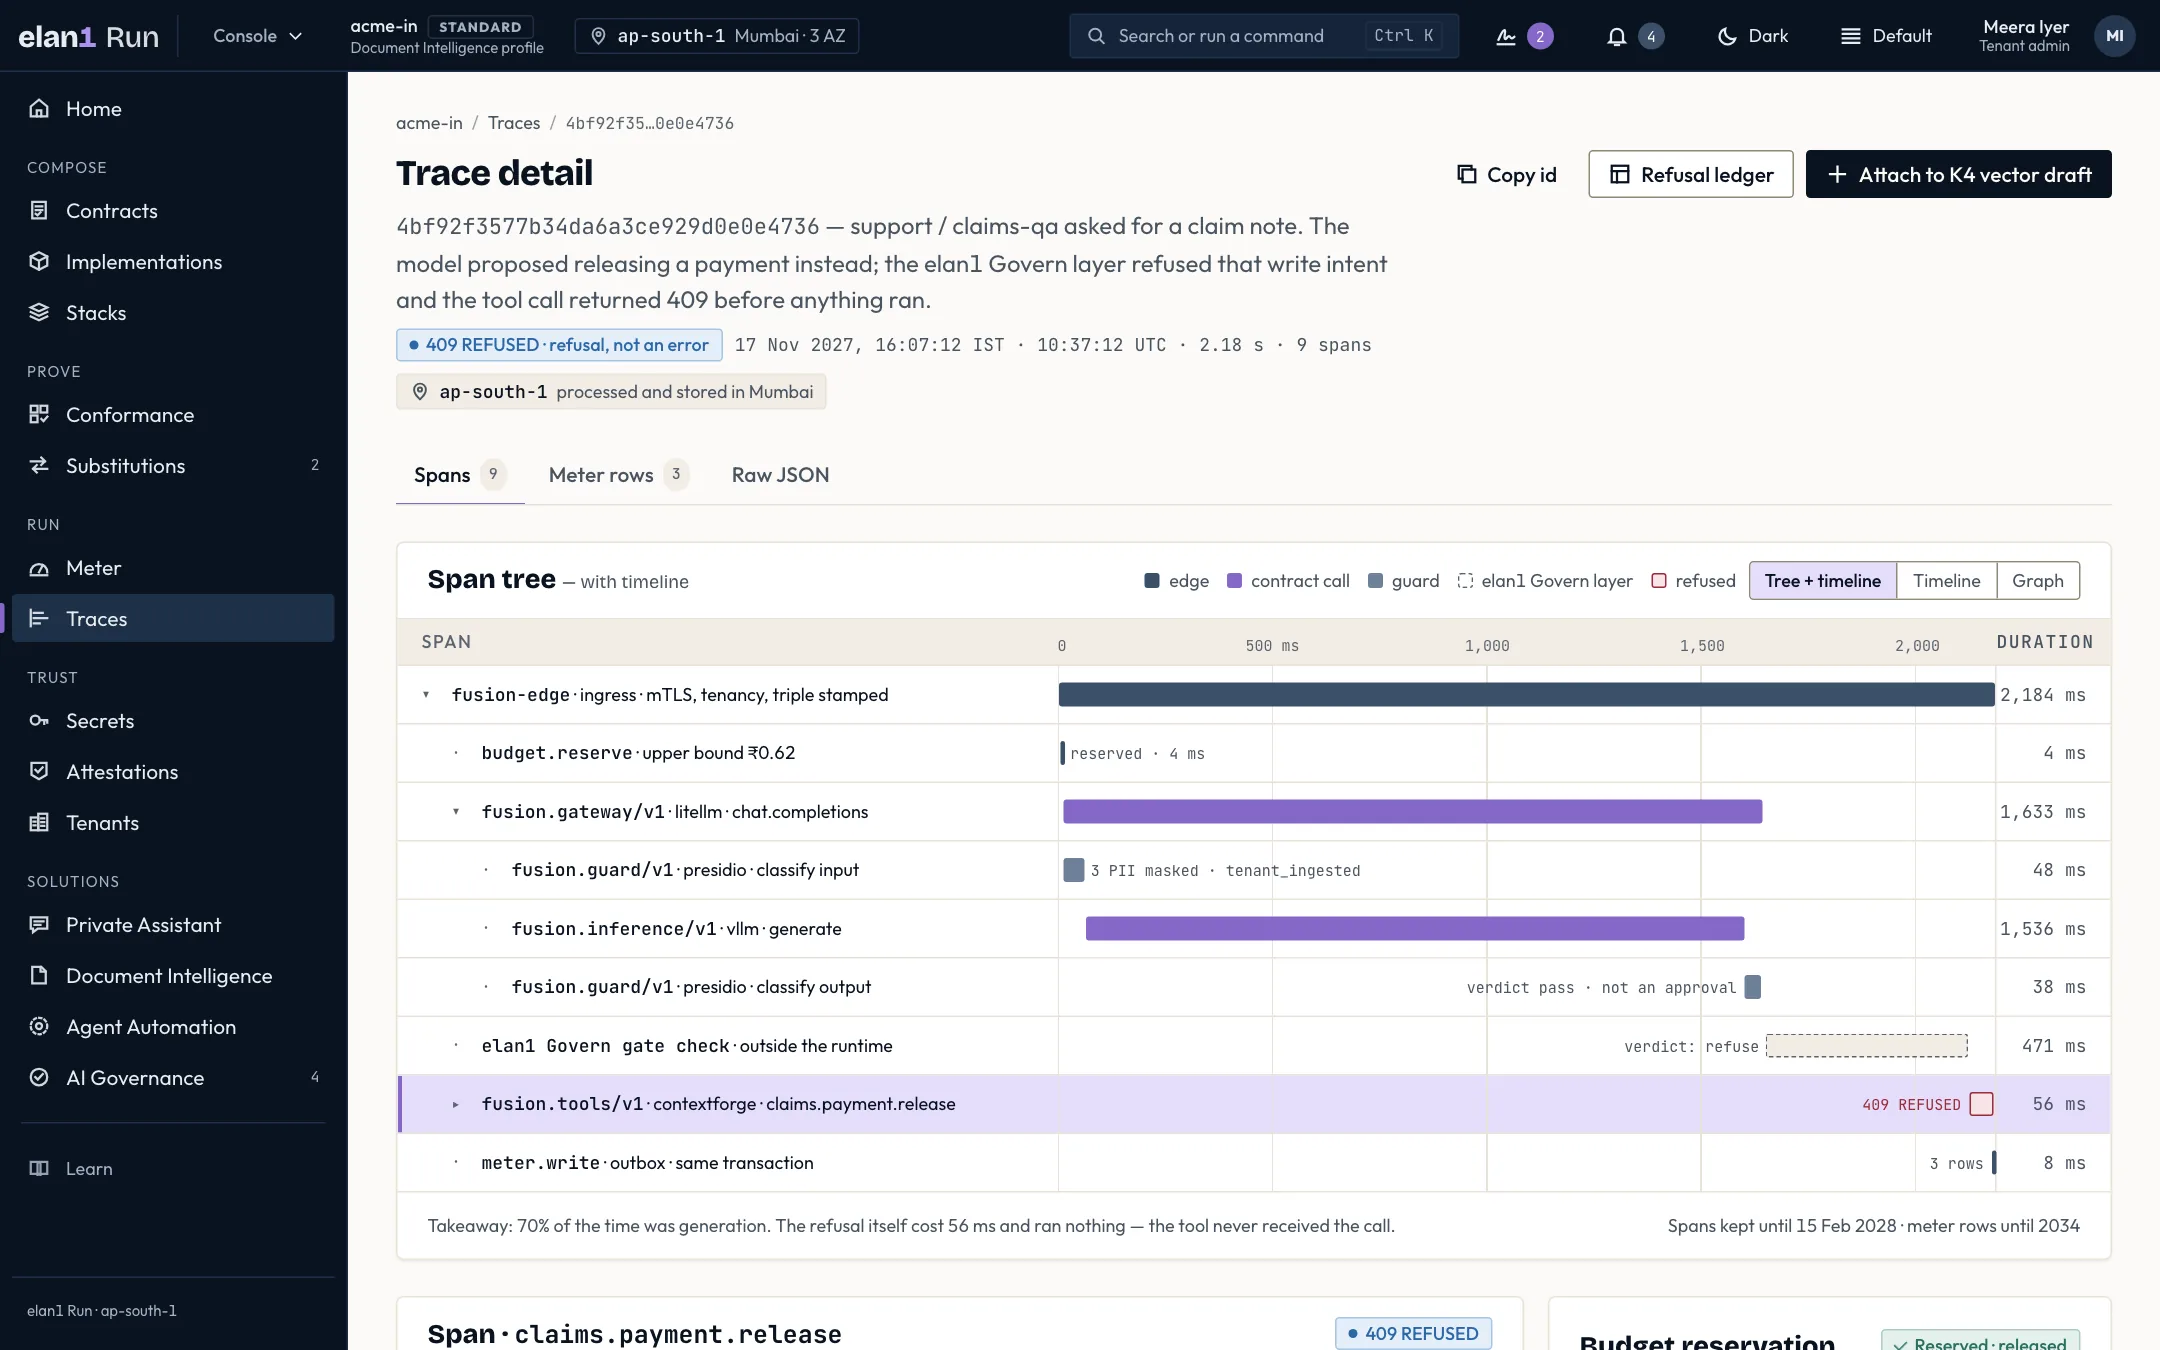This screenshot has width=2160, height=1350.
Task: Click Attach to K4 vector draft
Action: (1958, 174)
